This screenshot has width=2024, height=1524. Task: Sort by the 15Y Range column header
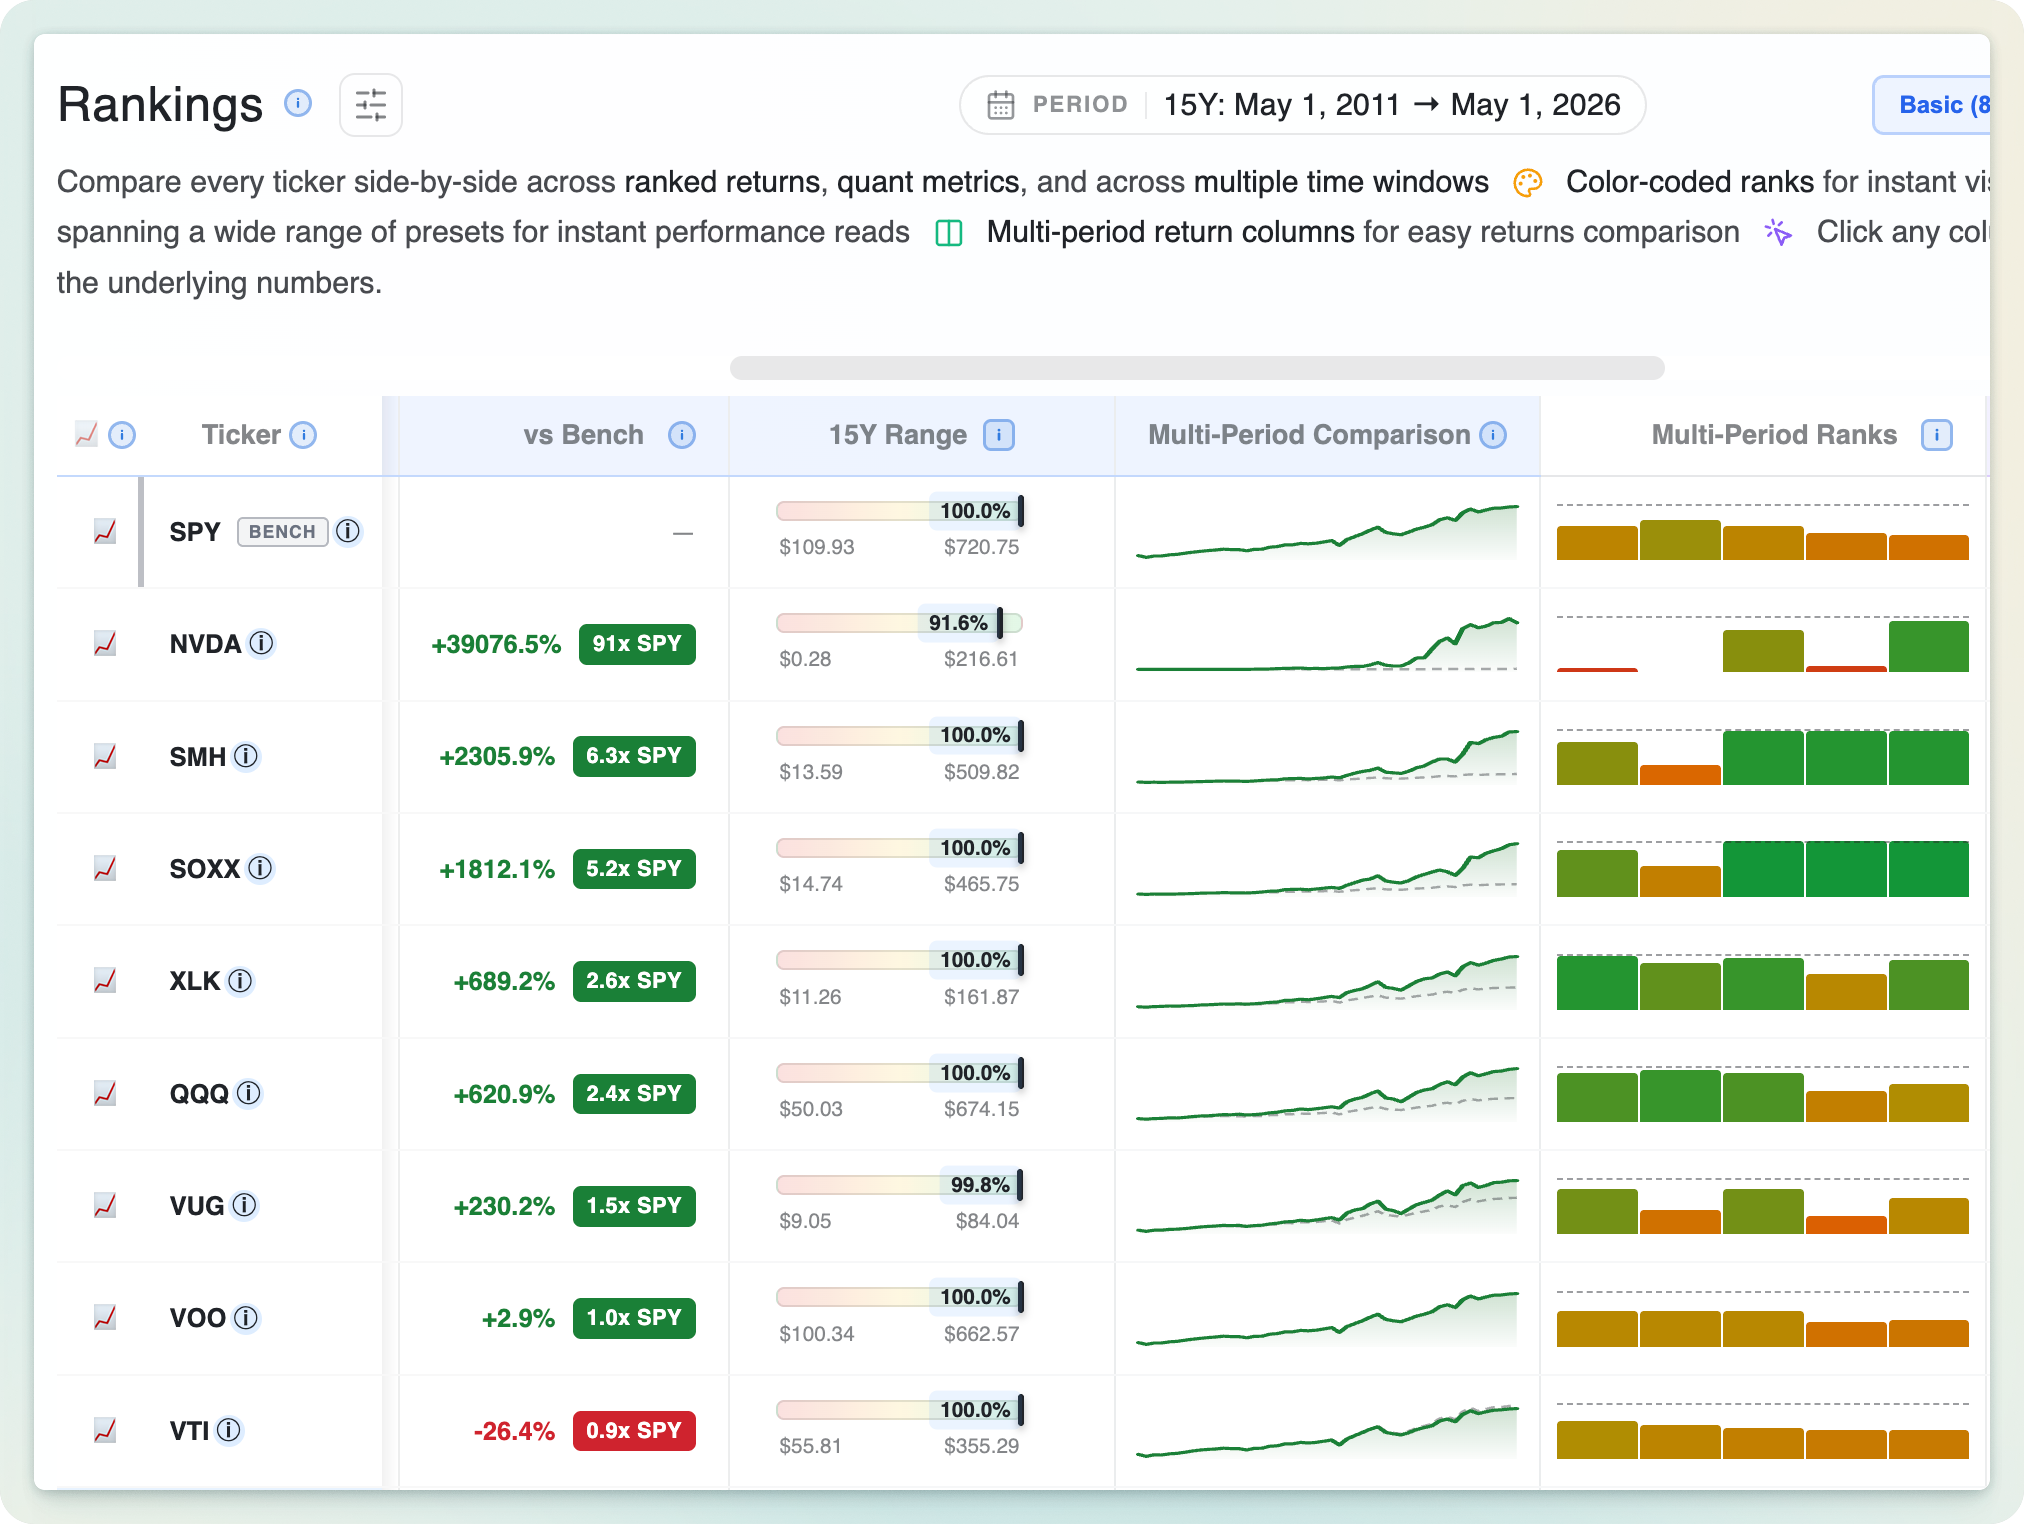(898, 435)
